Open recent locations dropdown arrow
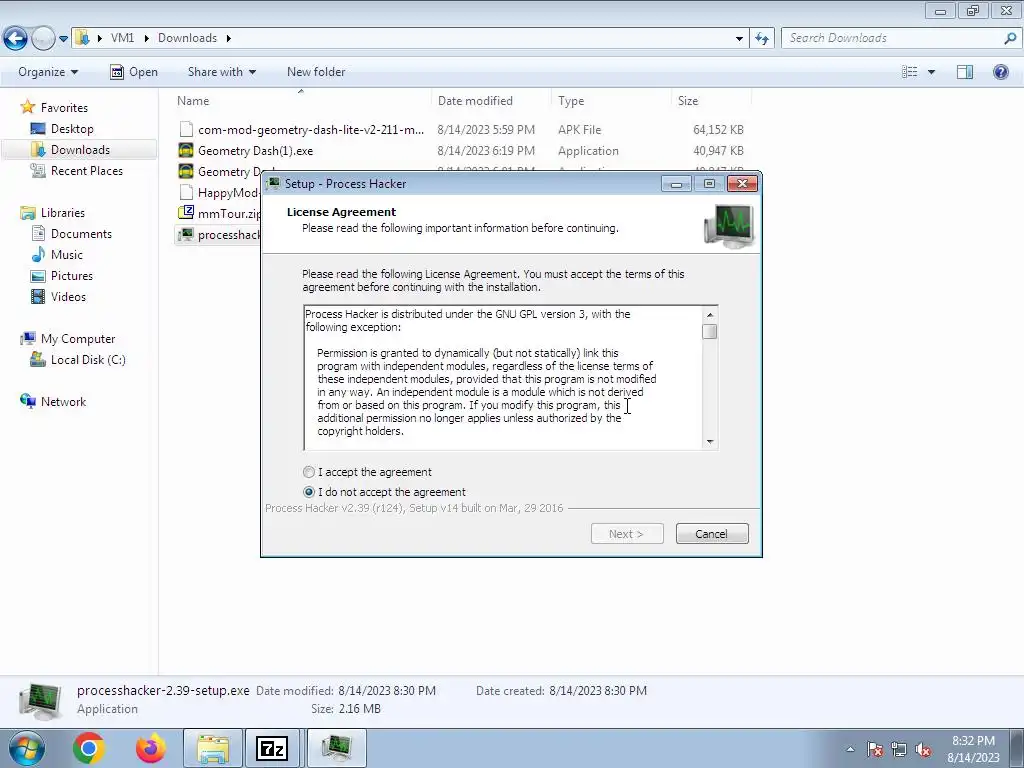The width and height of the screenshot is (1024, 768). pyautogui.click(x=63, y=39)
